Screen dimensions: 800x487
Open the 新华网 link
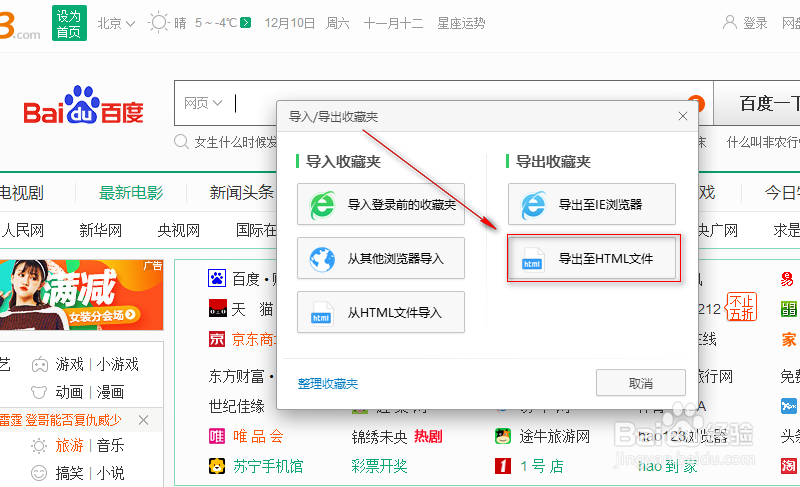point(101,230)
